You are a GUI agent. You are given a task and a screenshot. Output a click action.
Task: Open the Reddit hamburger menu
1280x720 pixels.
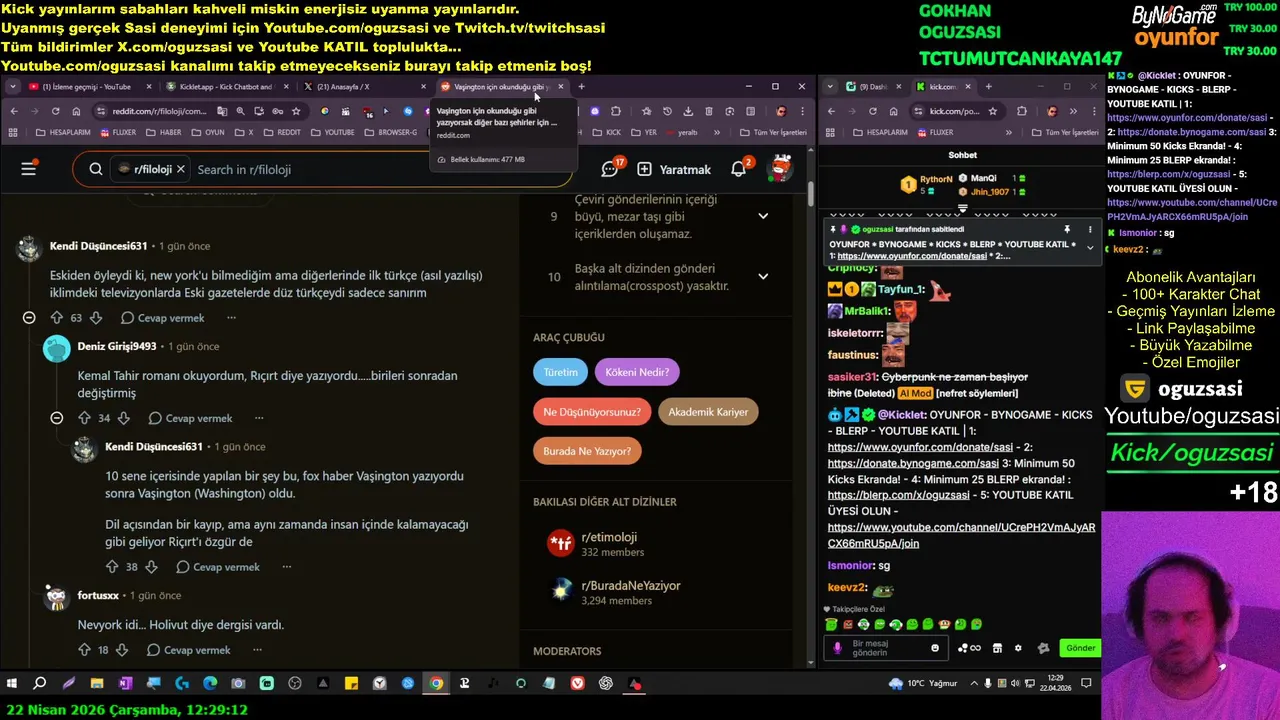click(28, 169)
